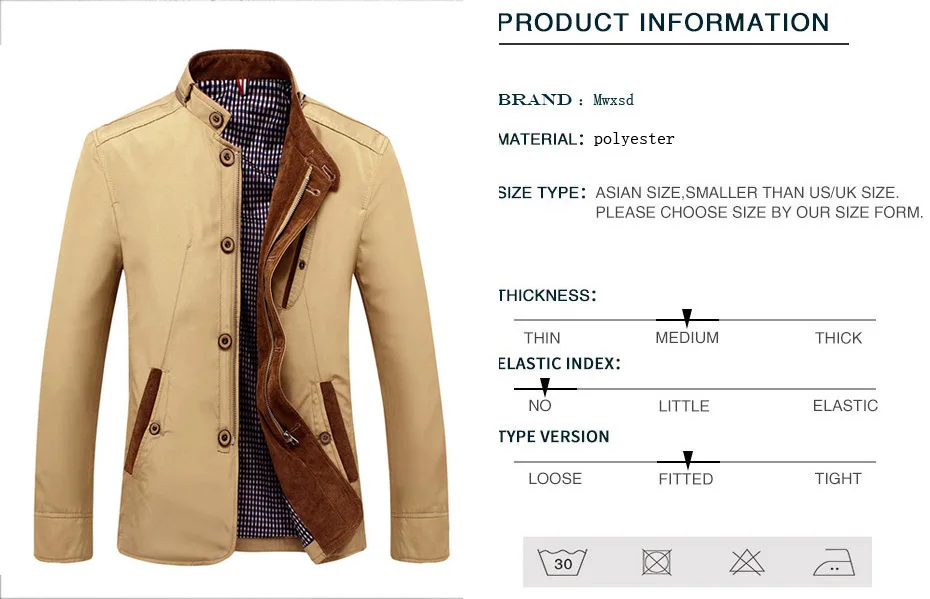
Task: Click the polyester material text
Action: coord(634,139)
